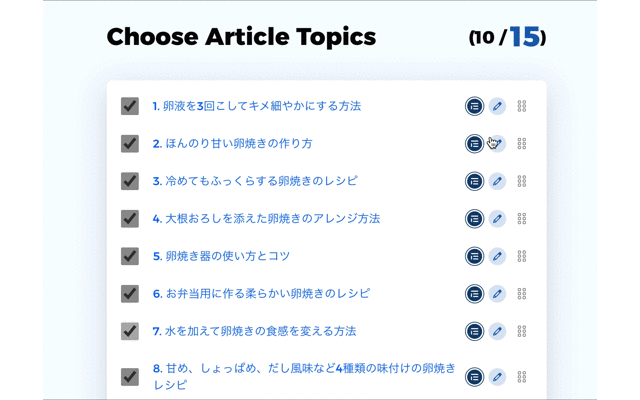Click pencil edit icon for topic 1
The image size is (640, 400).
497,106
